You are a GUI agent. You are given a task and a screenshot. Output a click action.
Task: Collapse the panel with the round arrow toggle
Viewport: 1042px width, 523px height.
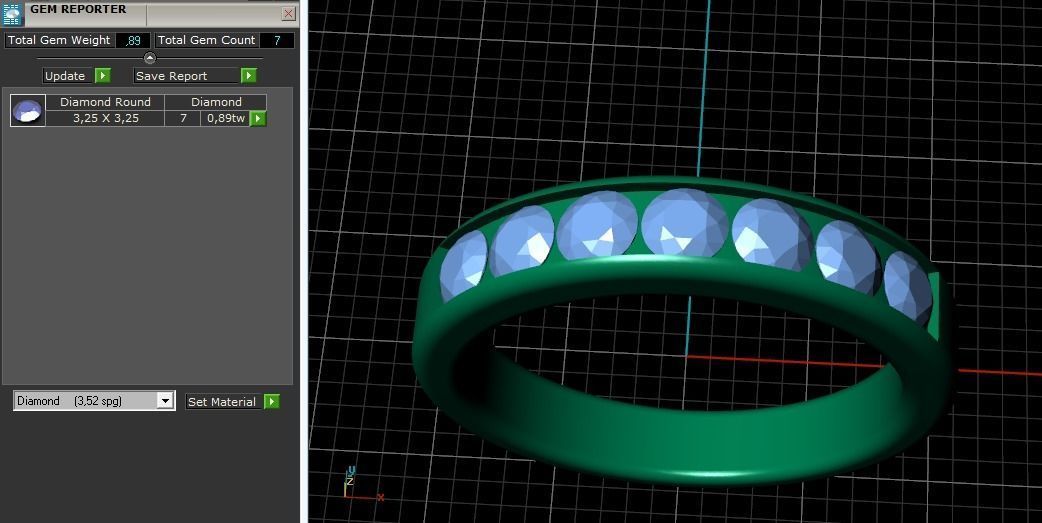click(x=150, y=58)
